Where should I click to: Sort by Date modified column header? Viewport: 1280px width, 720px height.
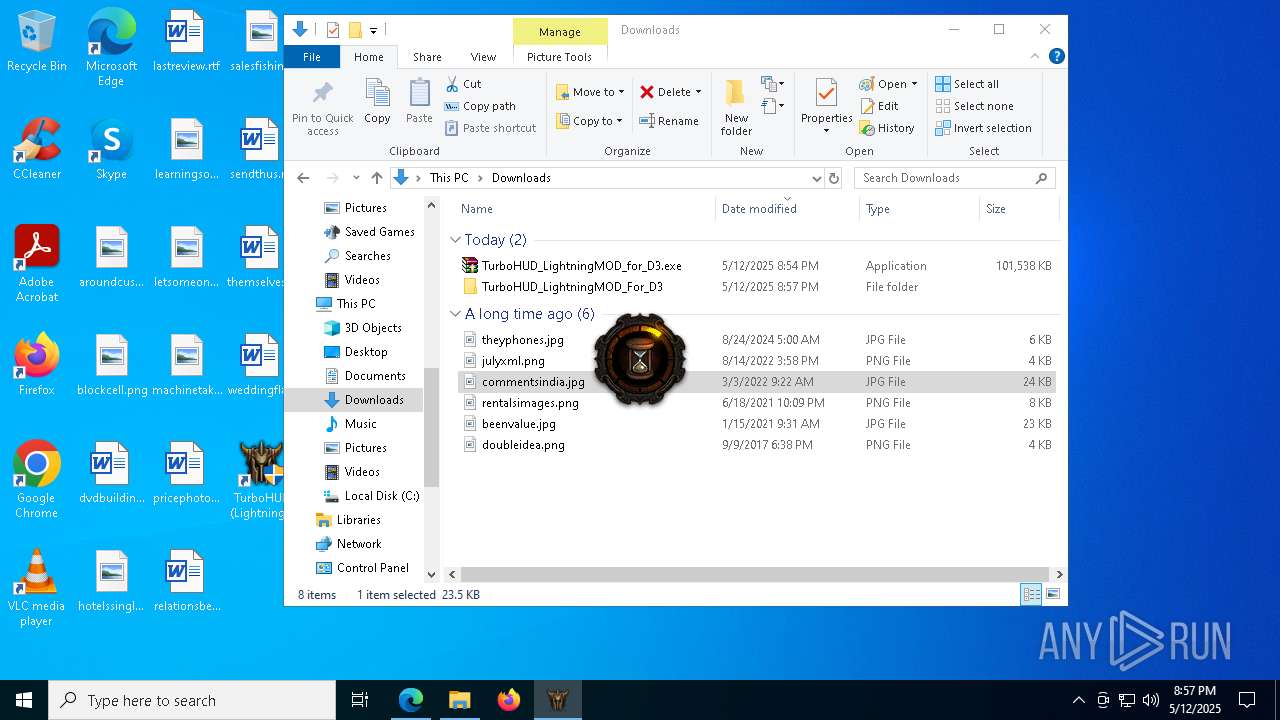coord(787,208)
